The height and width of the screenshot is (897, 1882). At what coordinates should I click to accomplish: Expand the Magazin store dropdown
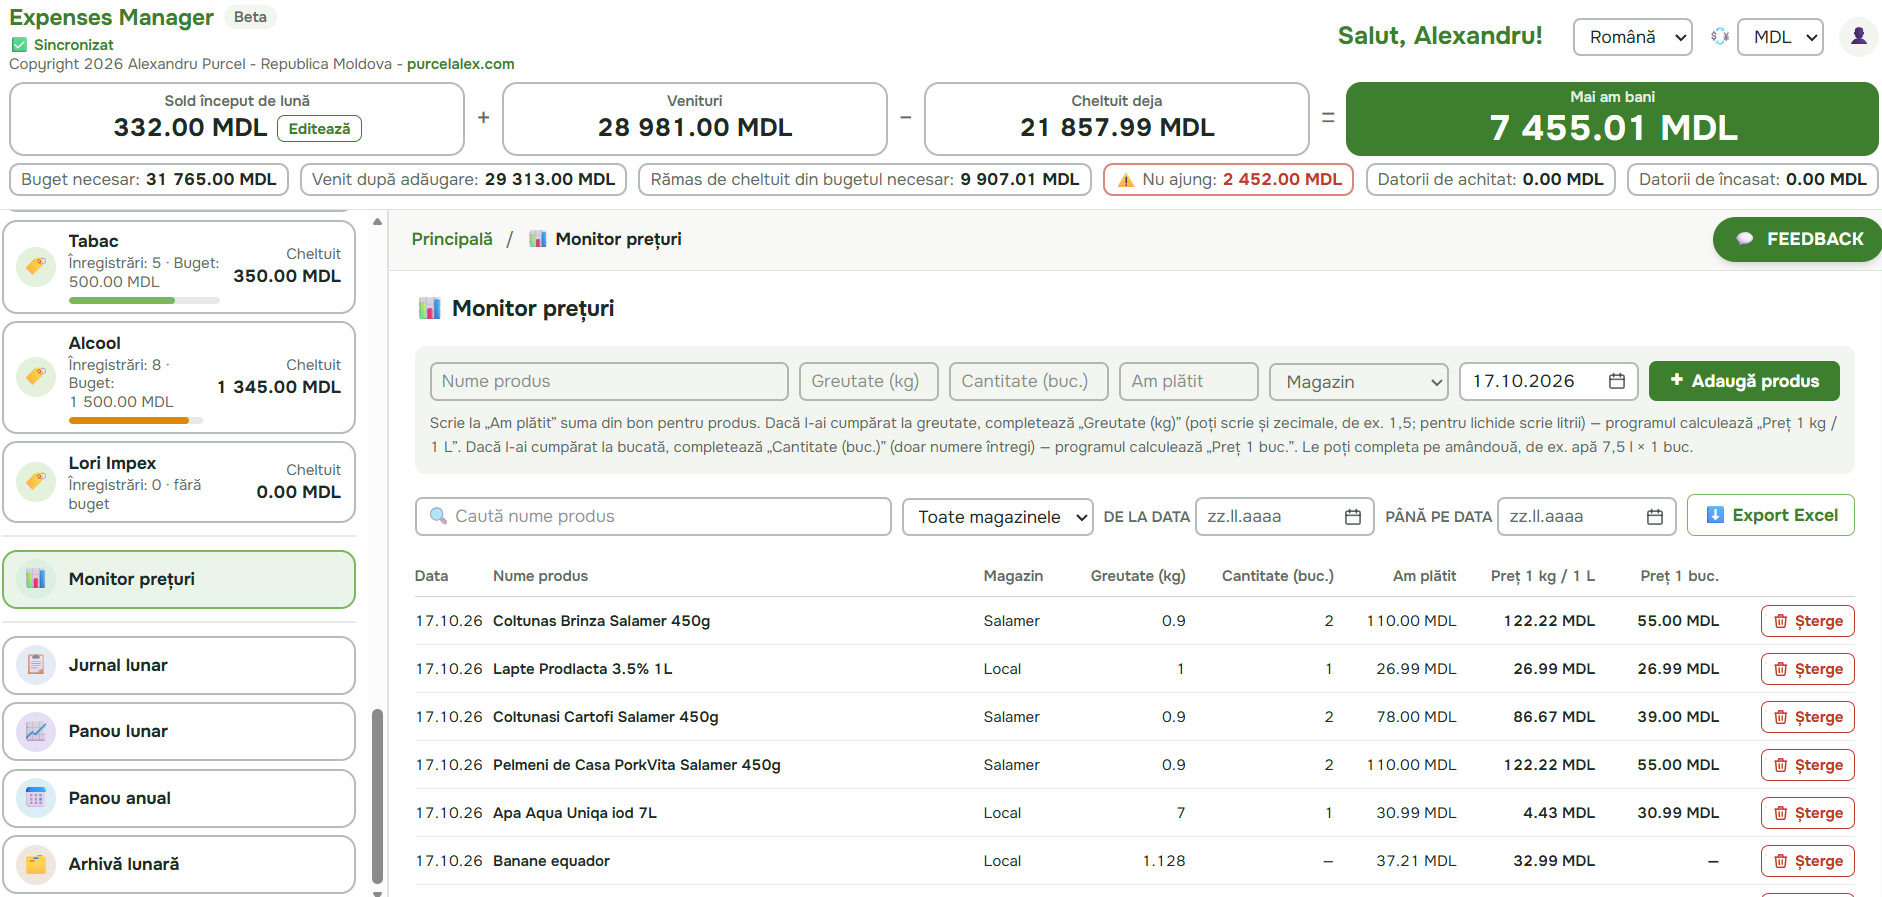(x=1359, y=381)
